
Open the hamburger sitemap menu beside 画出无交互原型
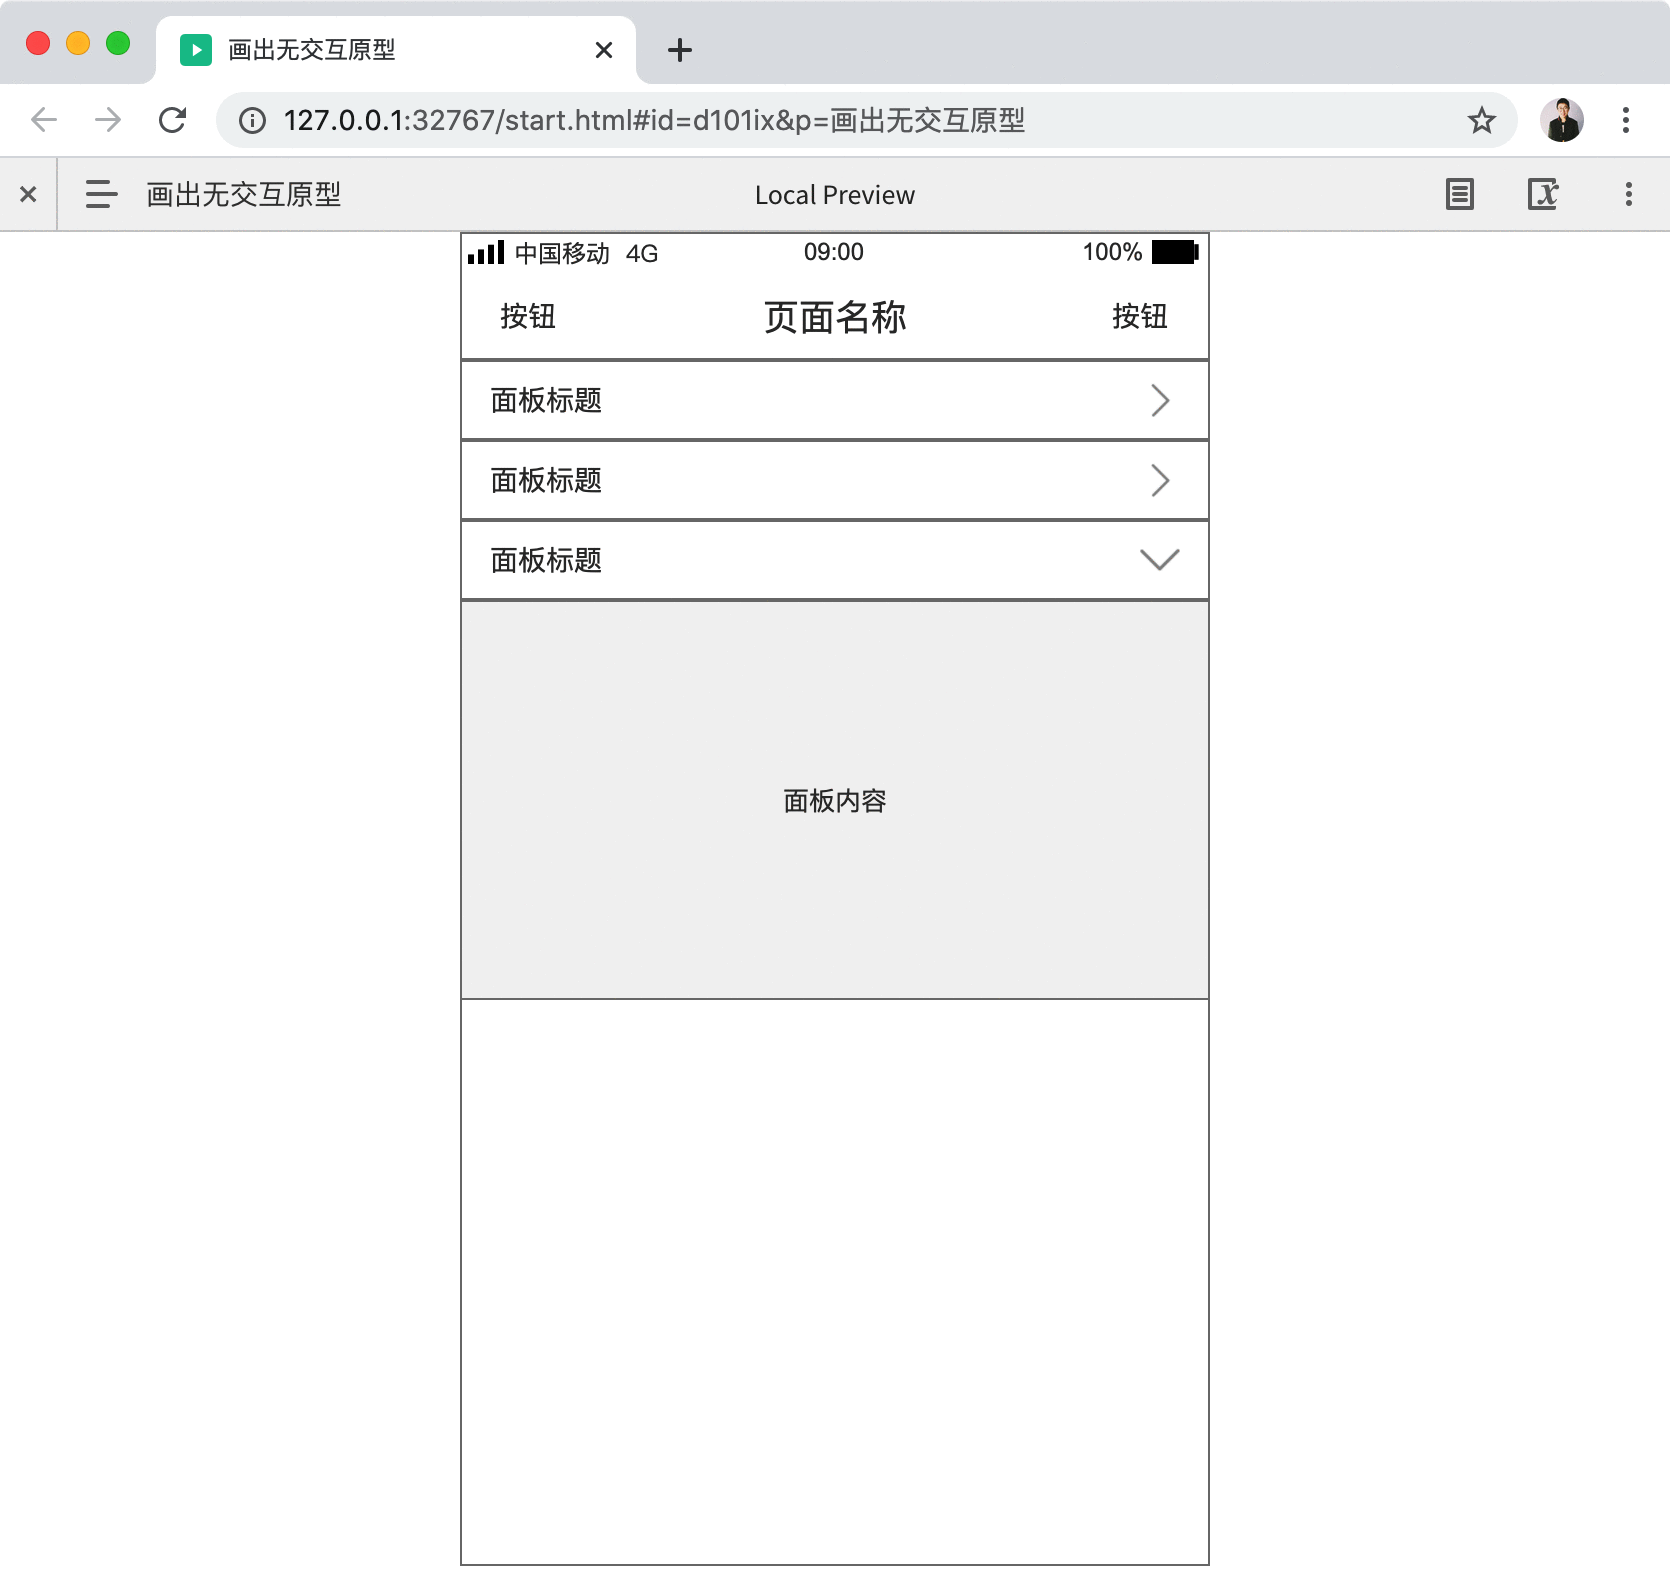pos(100,194)
